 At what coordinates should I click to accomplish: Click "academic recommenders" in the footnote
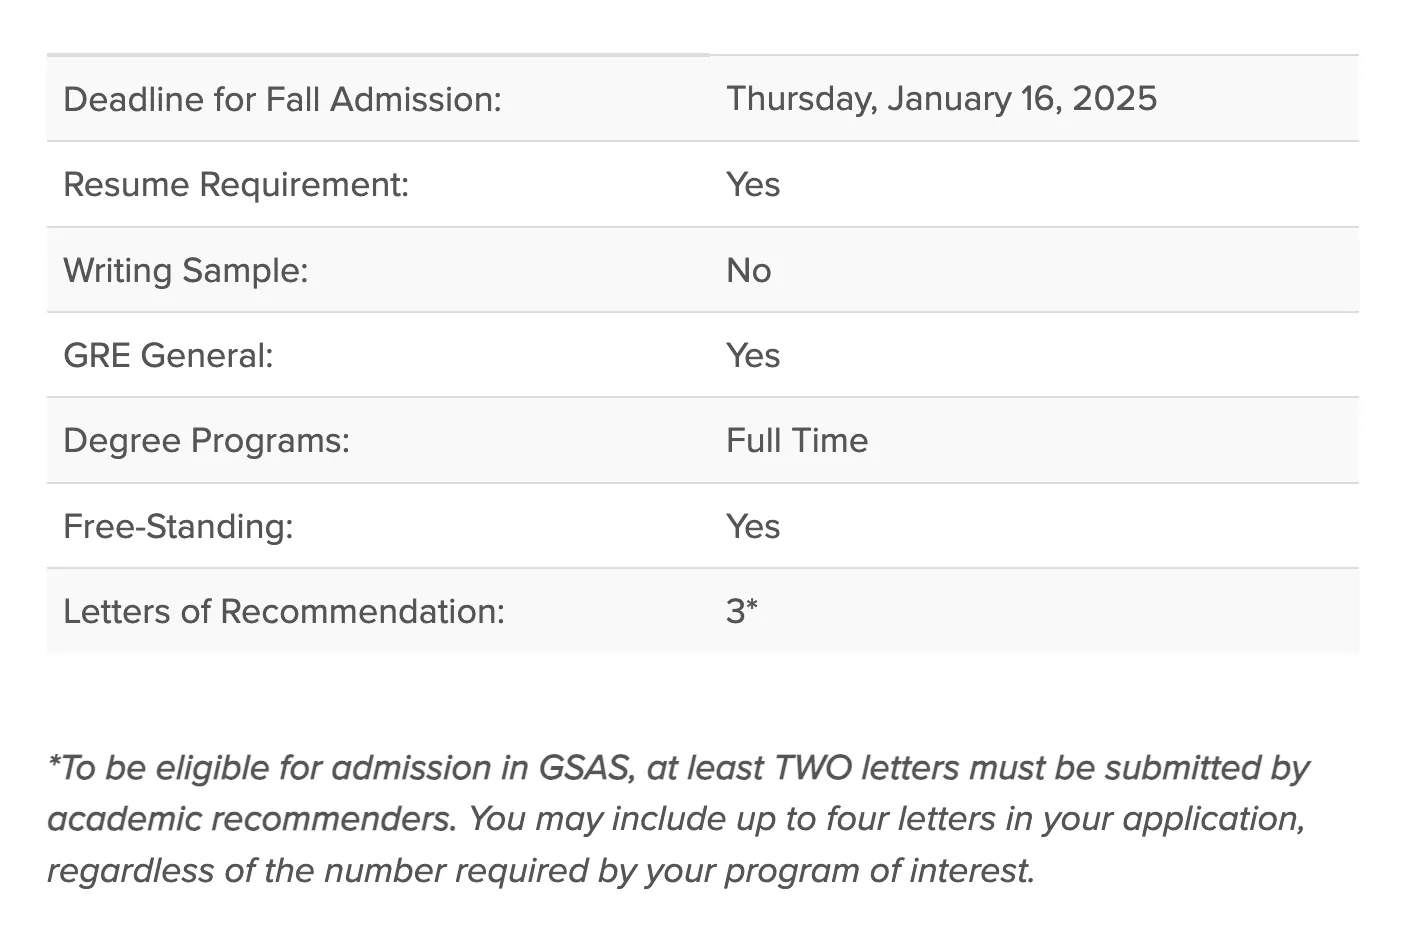pyautogui.click(x=252, y=819)
